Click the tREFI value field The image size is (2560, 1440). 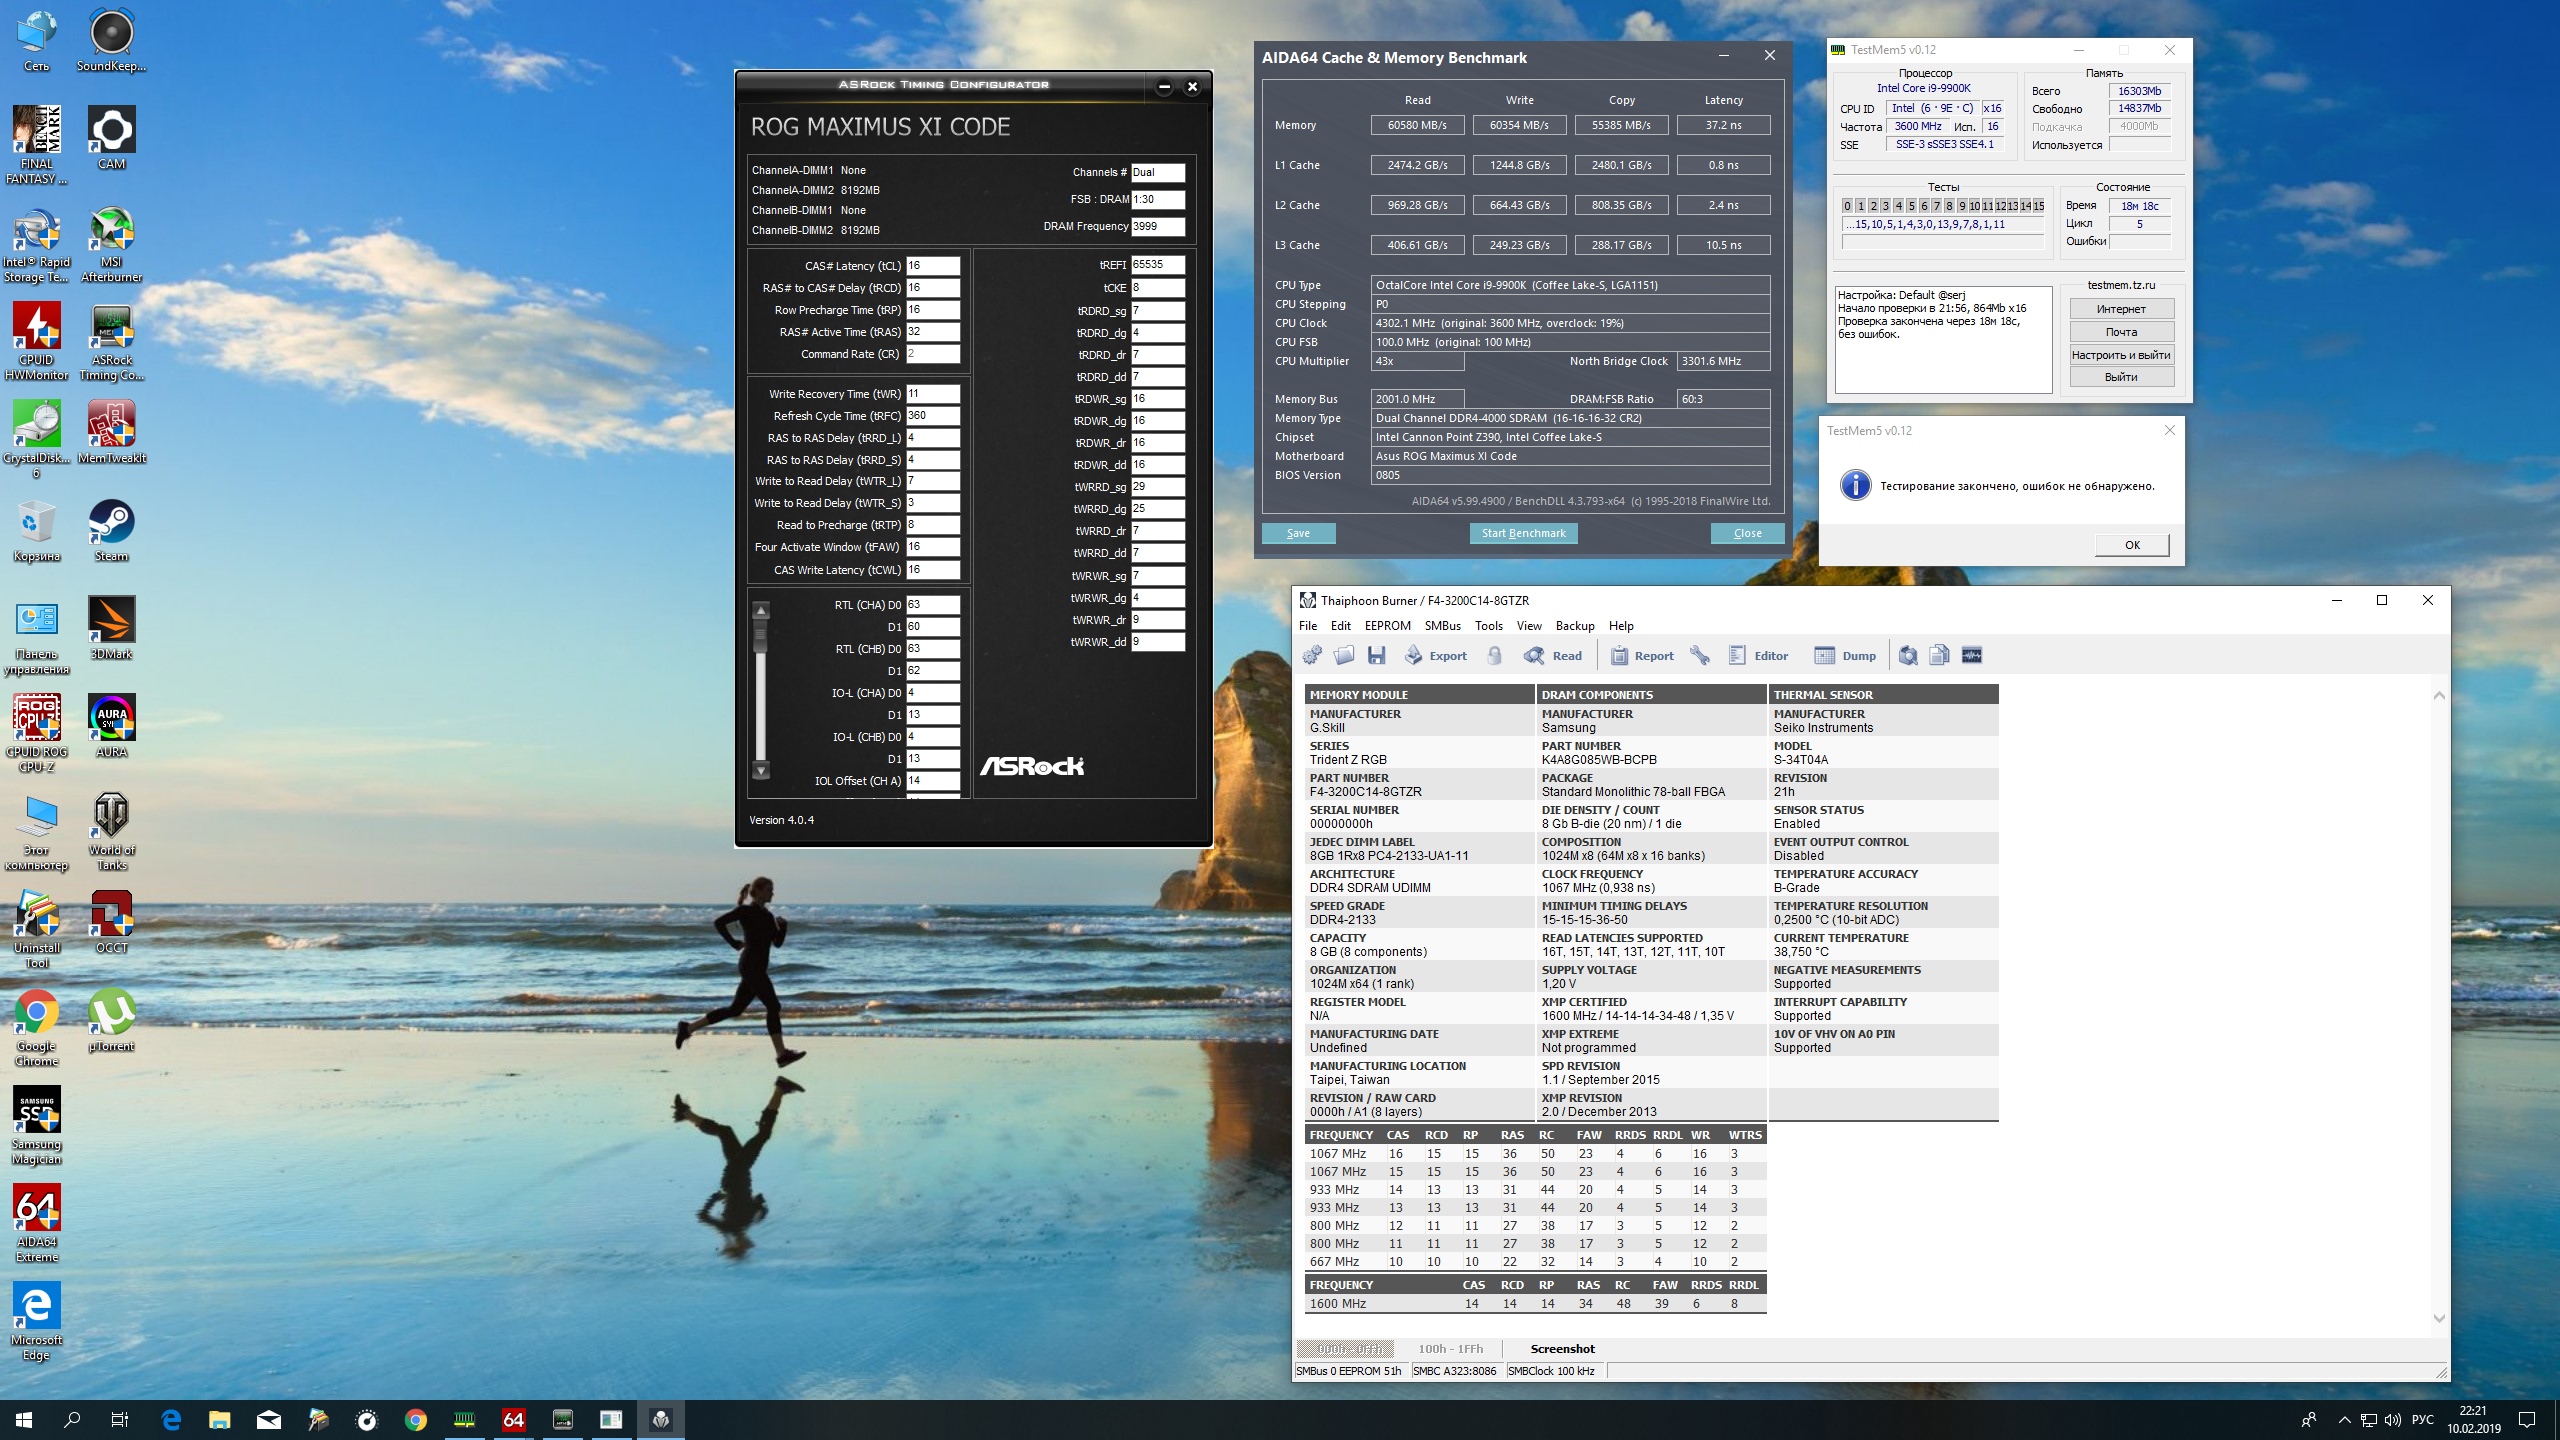pos(1157,265)
